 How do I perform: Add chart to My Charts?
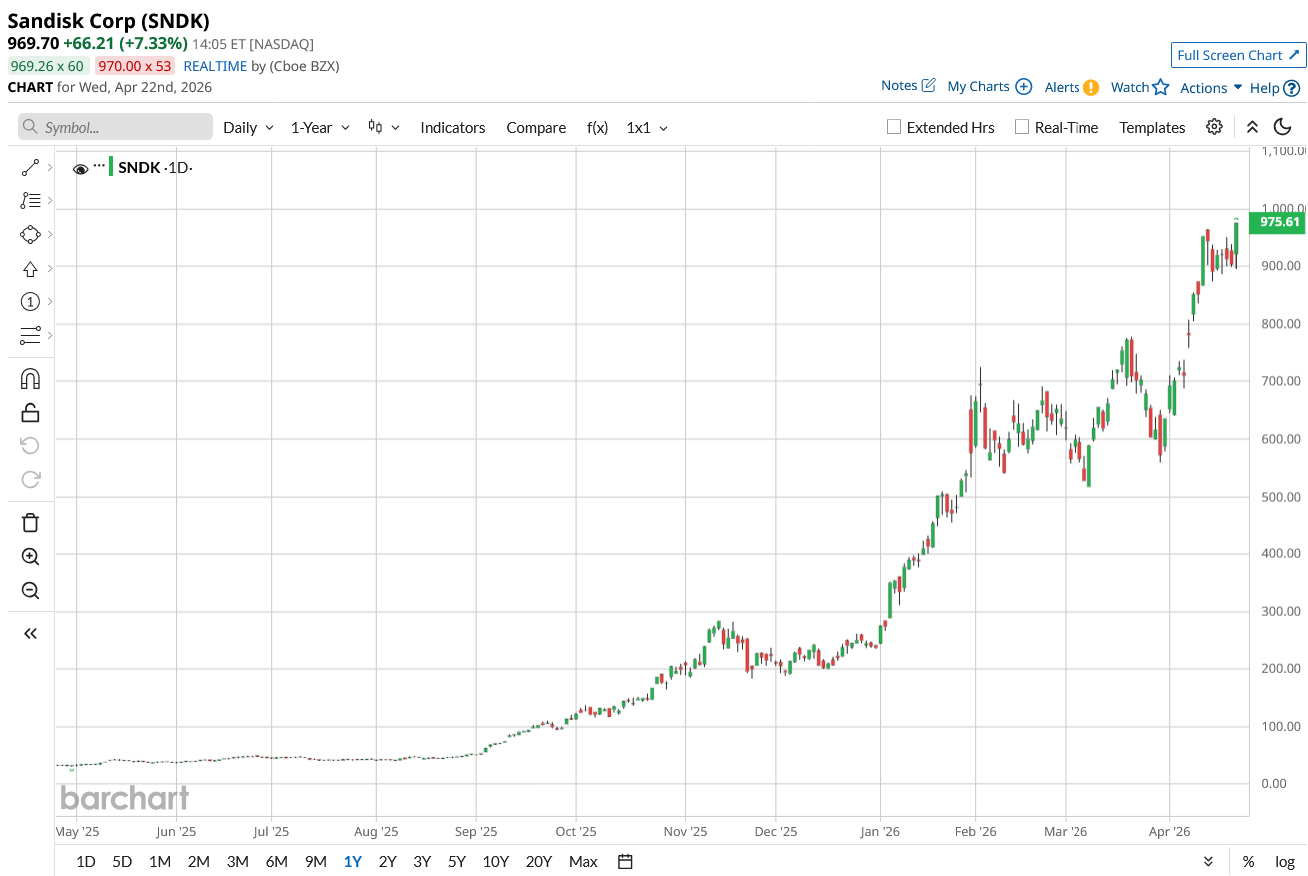(x=989, y=87)
